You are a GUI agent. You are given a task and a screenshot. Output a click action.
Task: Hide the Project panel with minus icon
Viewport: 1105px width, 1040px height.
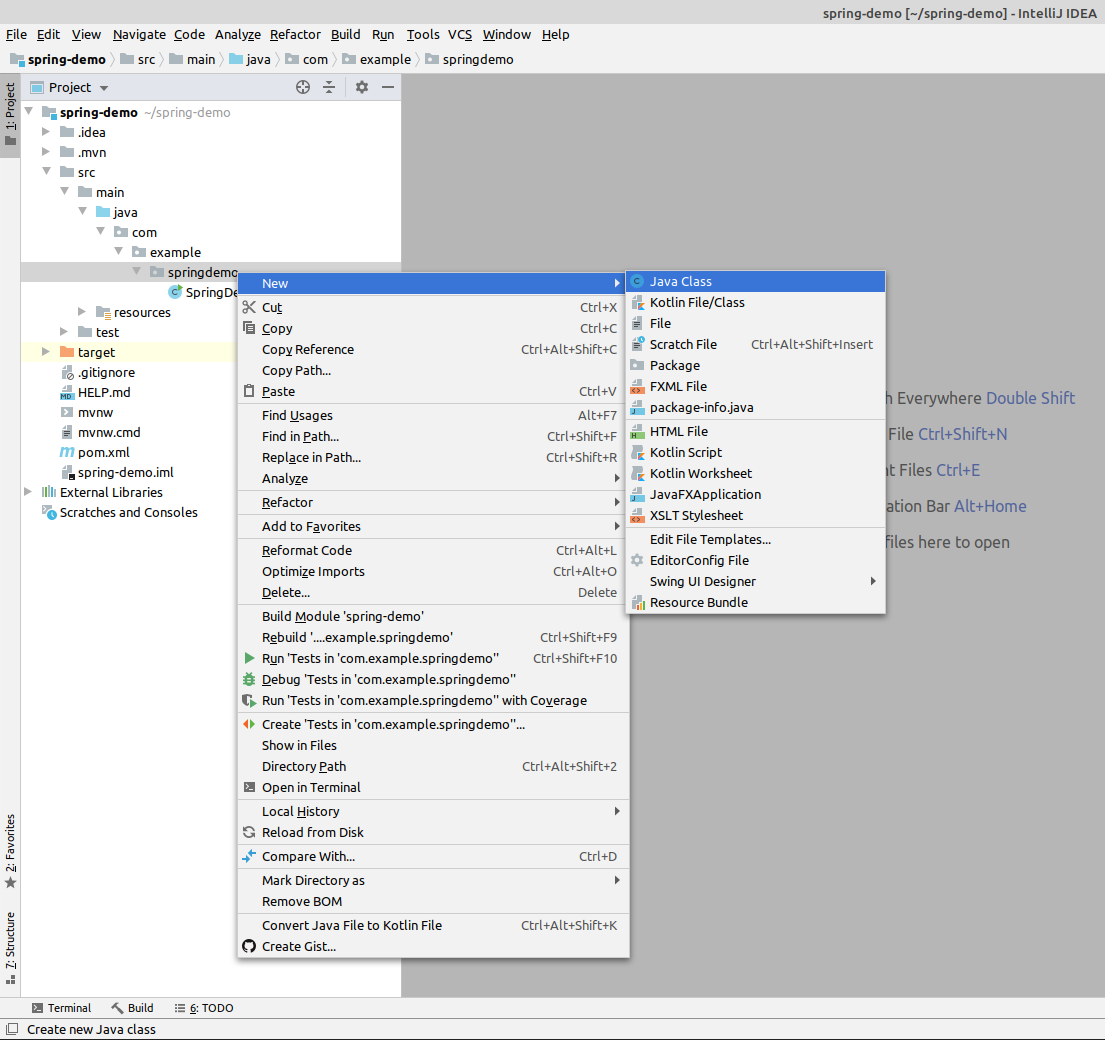tap(388, 87)
